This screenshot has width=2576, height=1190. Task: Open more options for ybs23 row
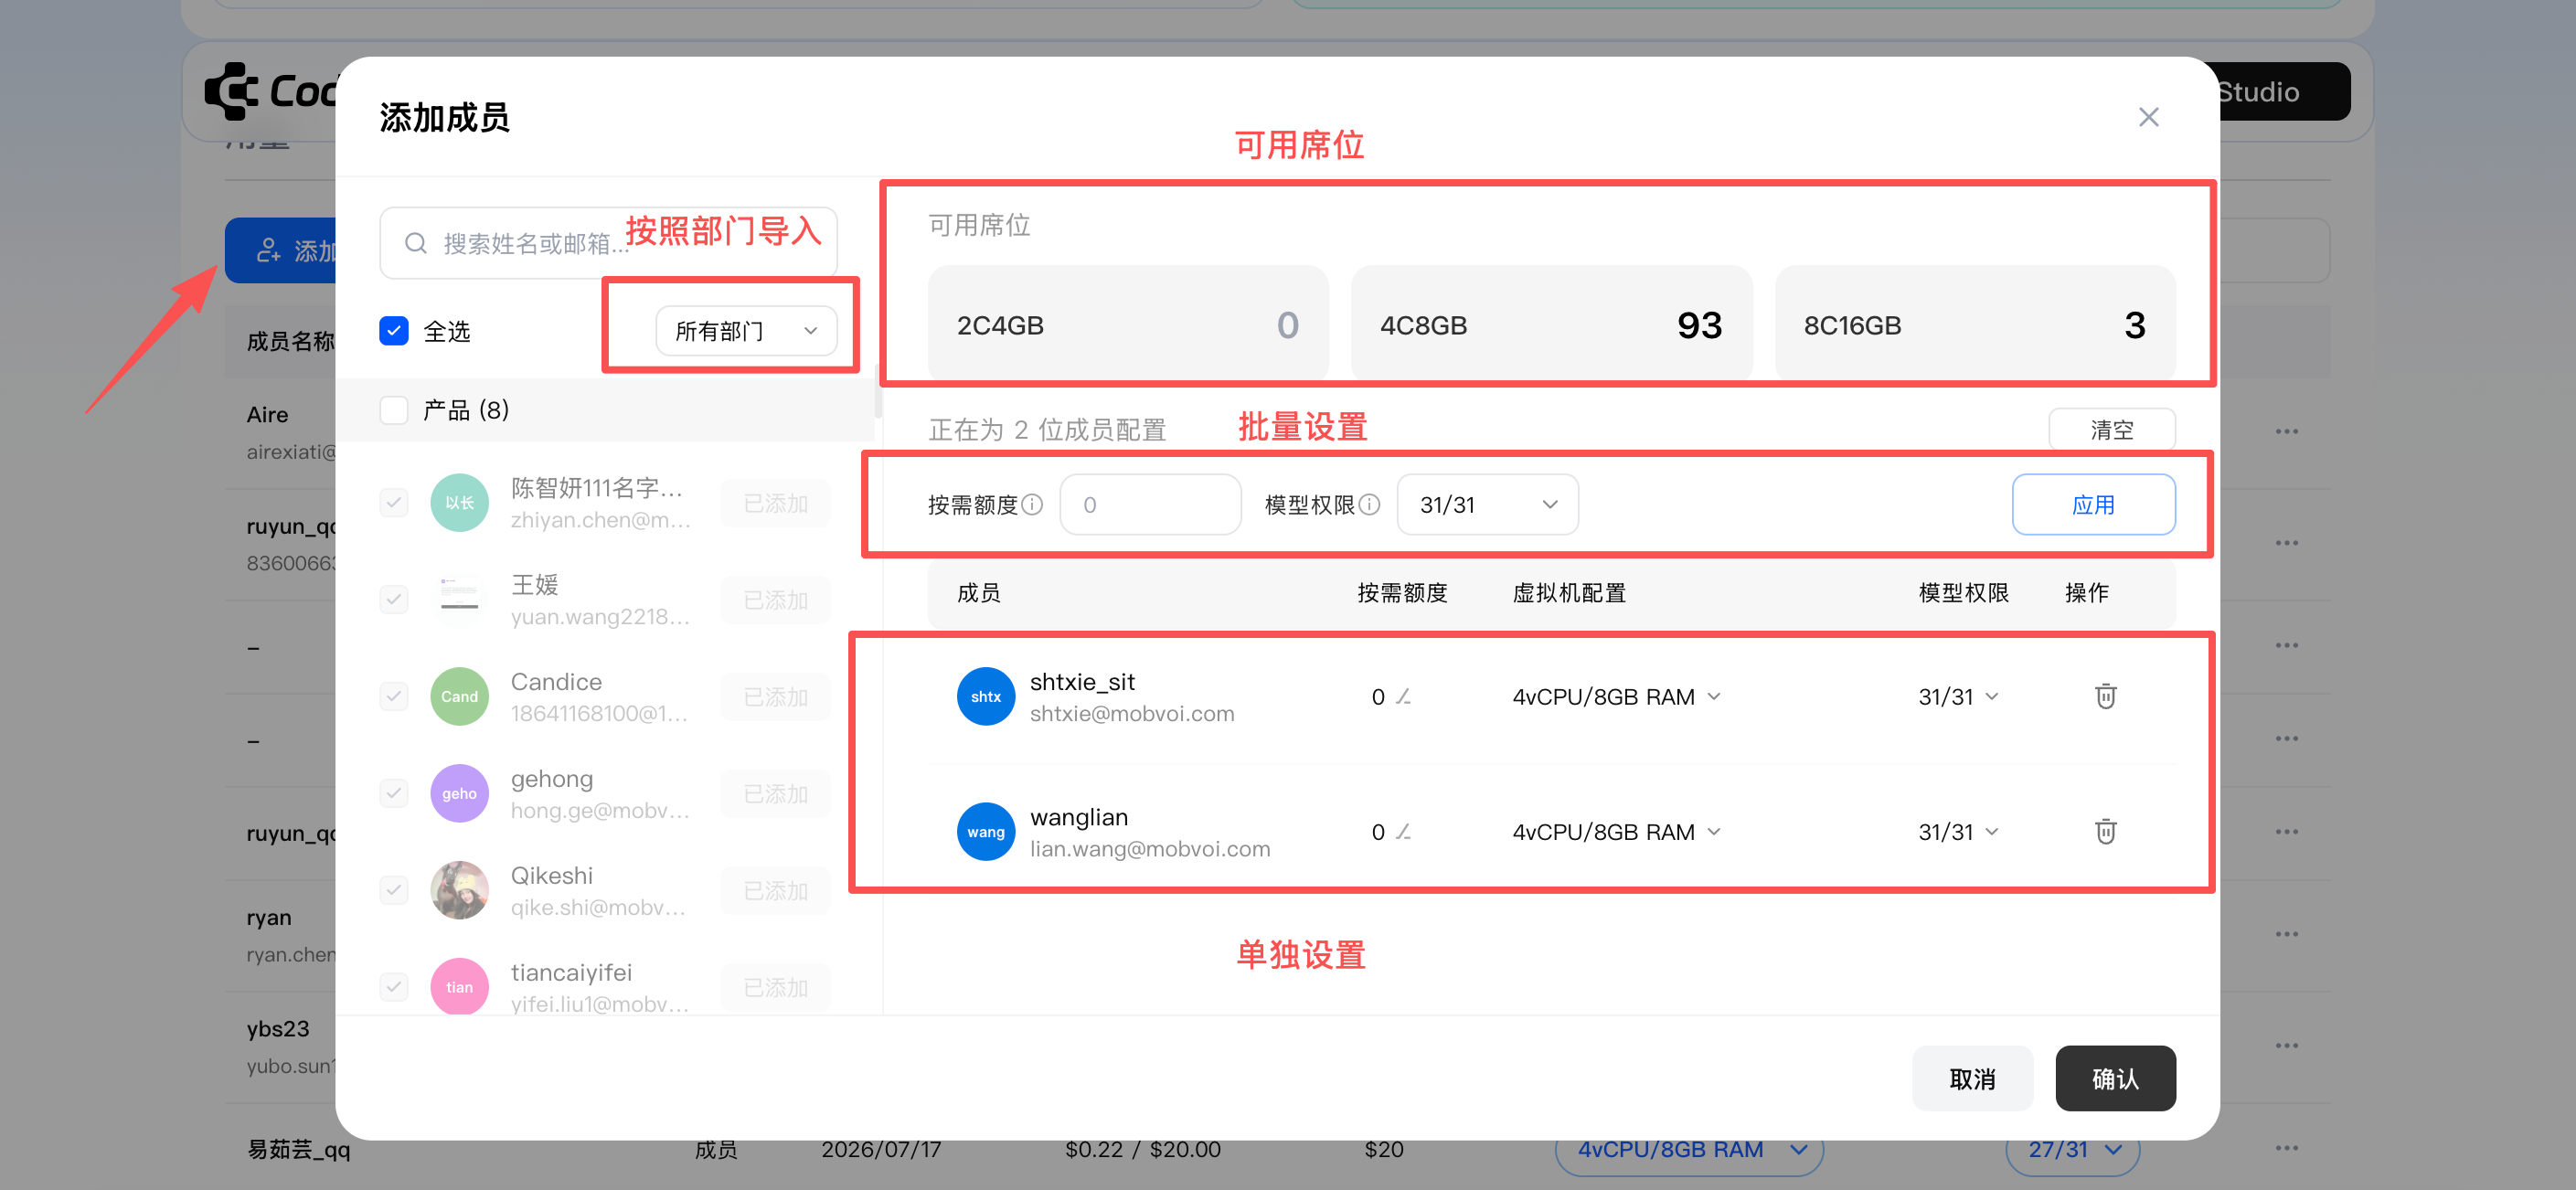2286,1045
